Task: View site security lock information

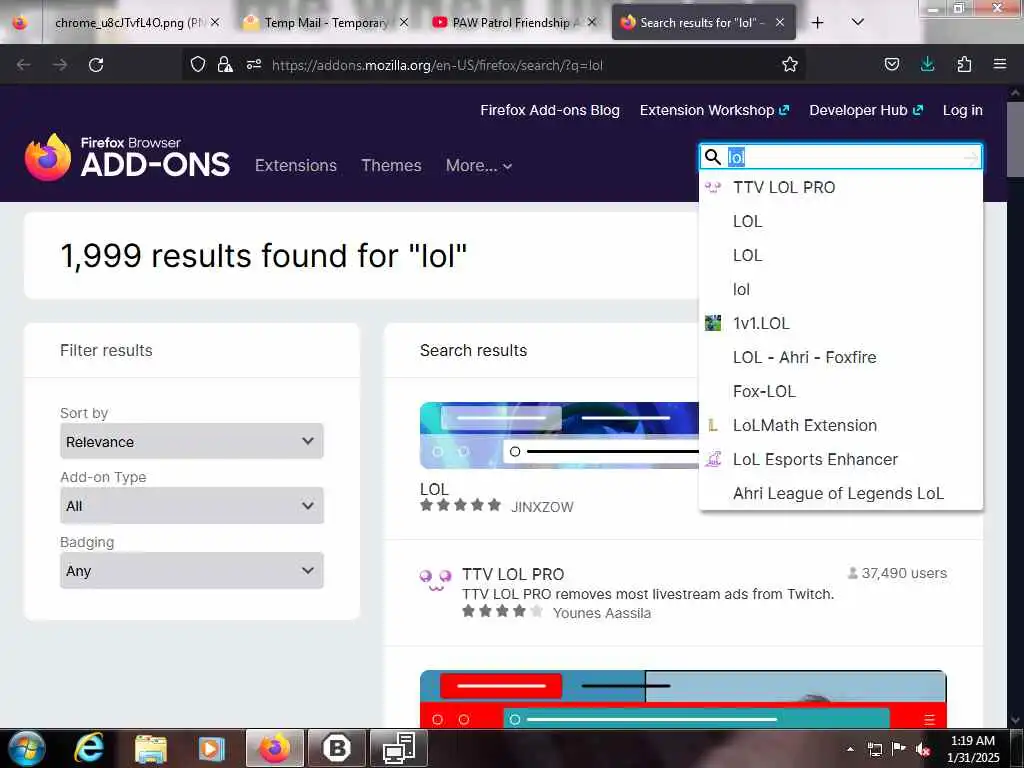Action: pyautogui.click(x=225, y=64)
